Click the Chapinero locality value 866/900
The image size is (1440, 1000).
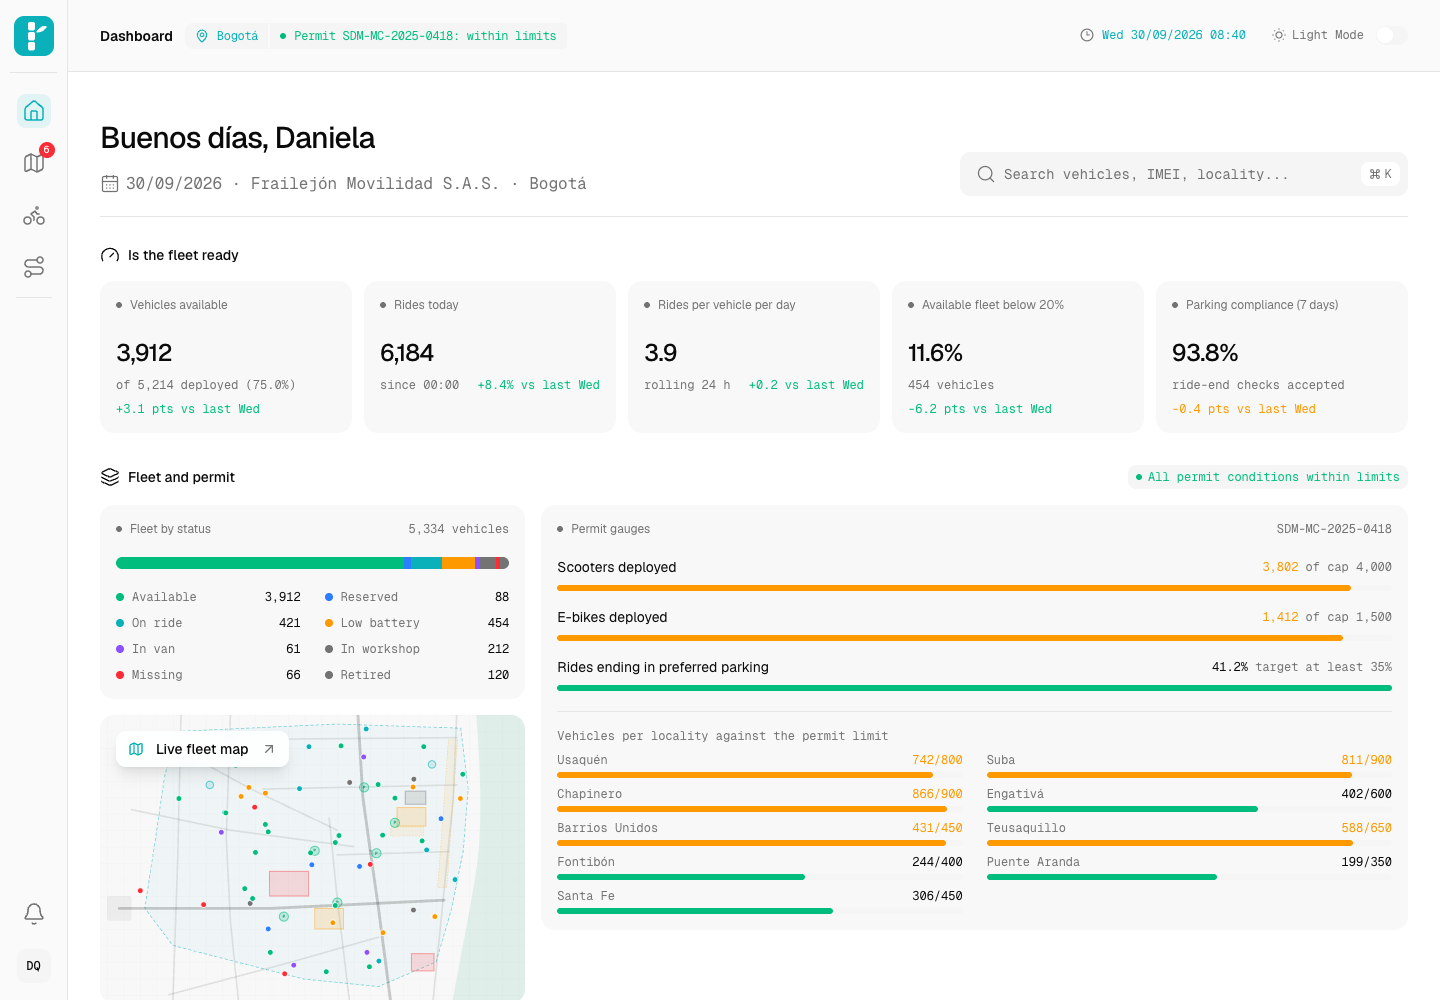click(937, 794)
